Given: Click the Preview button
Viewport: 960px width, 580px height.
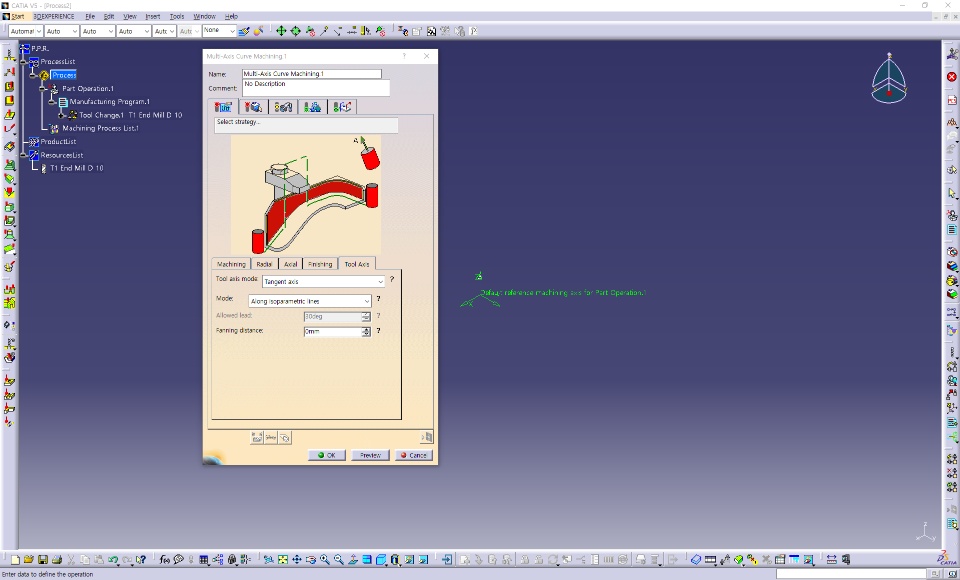Looking at the screenshot, I should pos(370,455).
